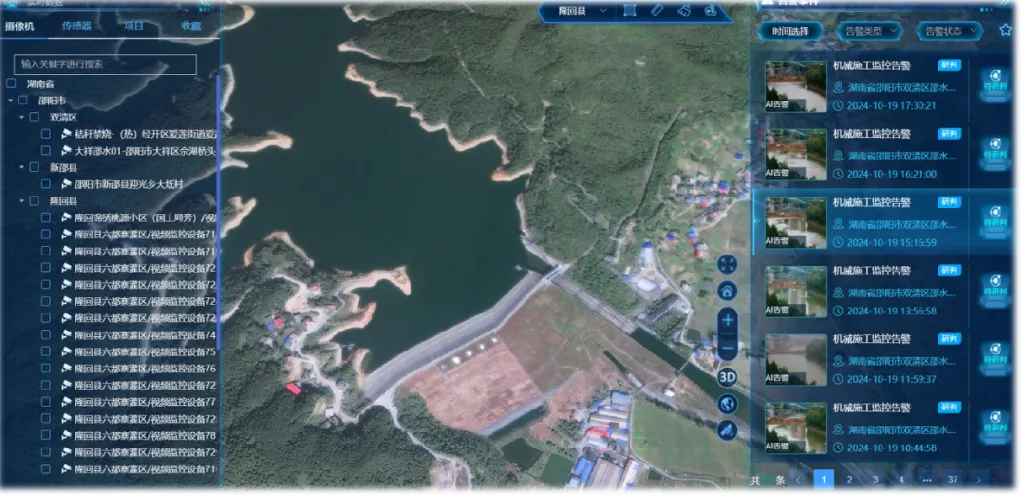This screenshot has width=1023, height=496.
Task: Check the 湖南省 checkbox
Action: [10, 84]
